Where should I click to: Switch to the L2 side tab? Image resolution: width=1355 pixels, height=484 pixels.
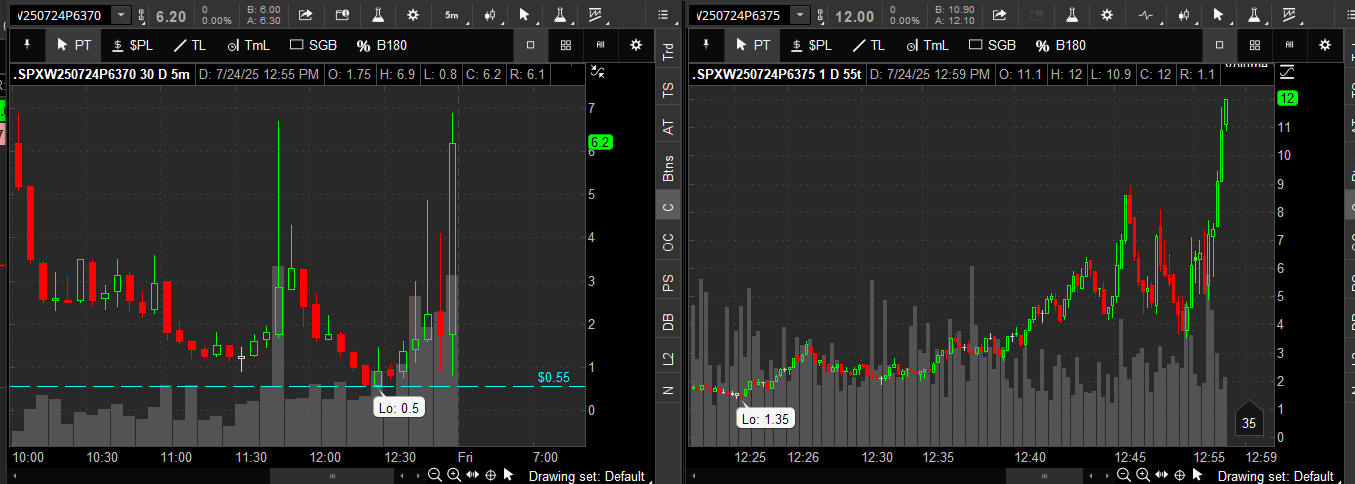(668, 357)
